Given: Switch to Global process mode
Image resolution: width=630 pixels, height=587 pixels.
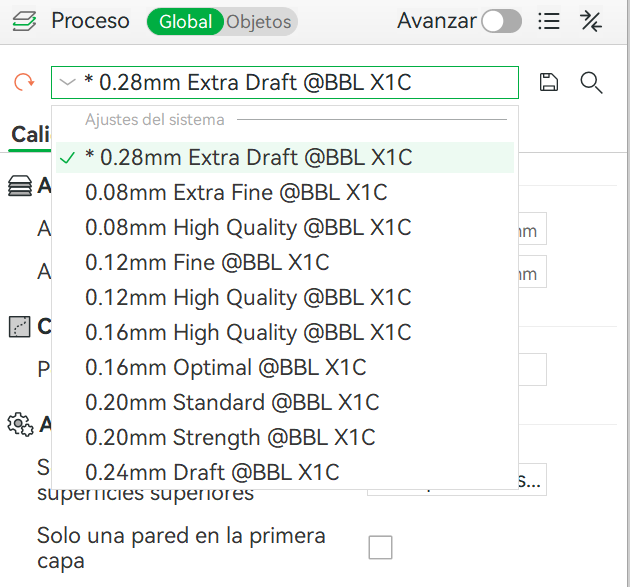Looking at the screenshot, I should [x=185, y=21].
